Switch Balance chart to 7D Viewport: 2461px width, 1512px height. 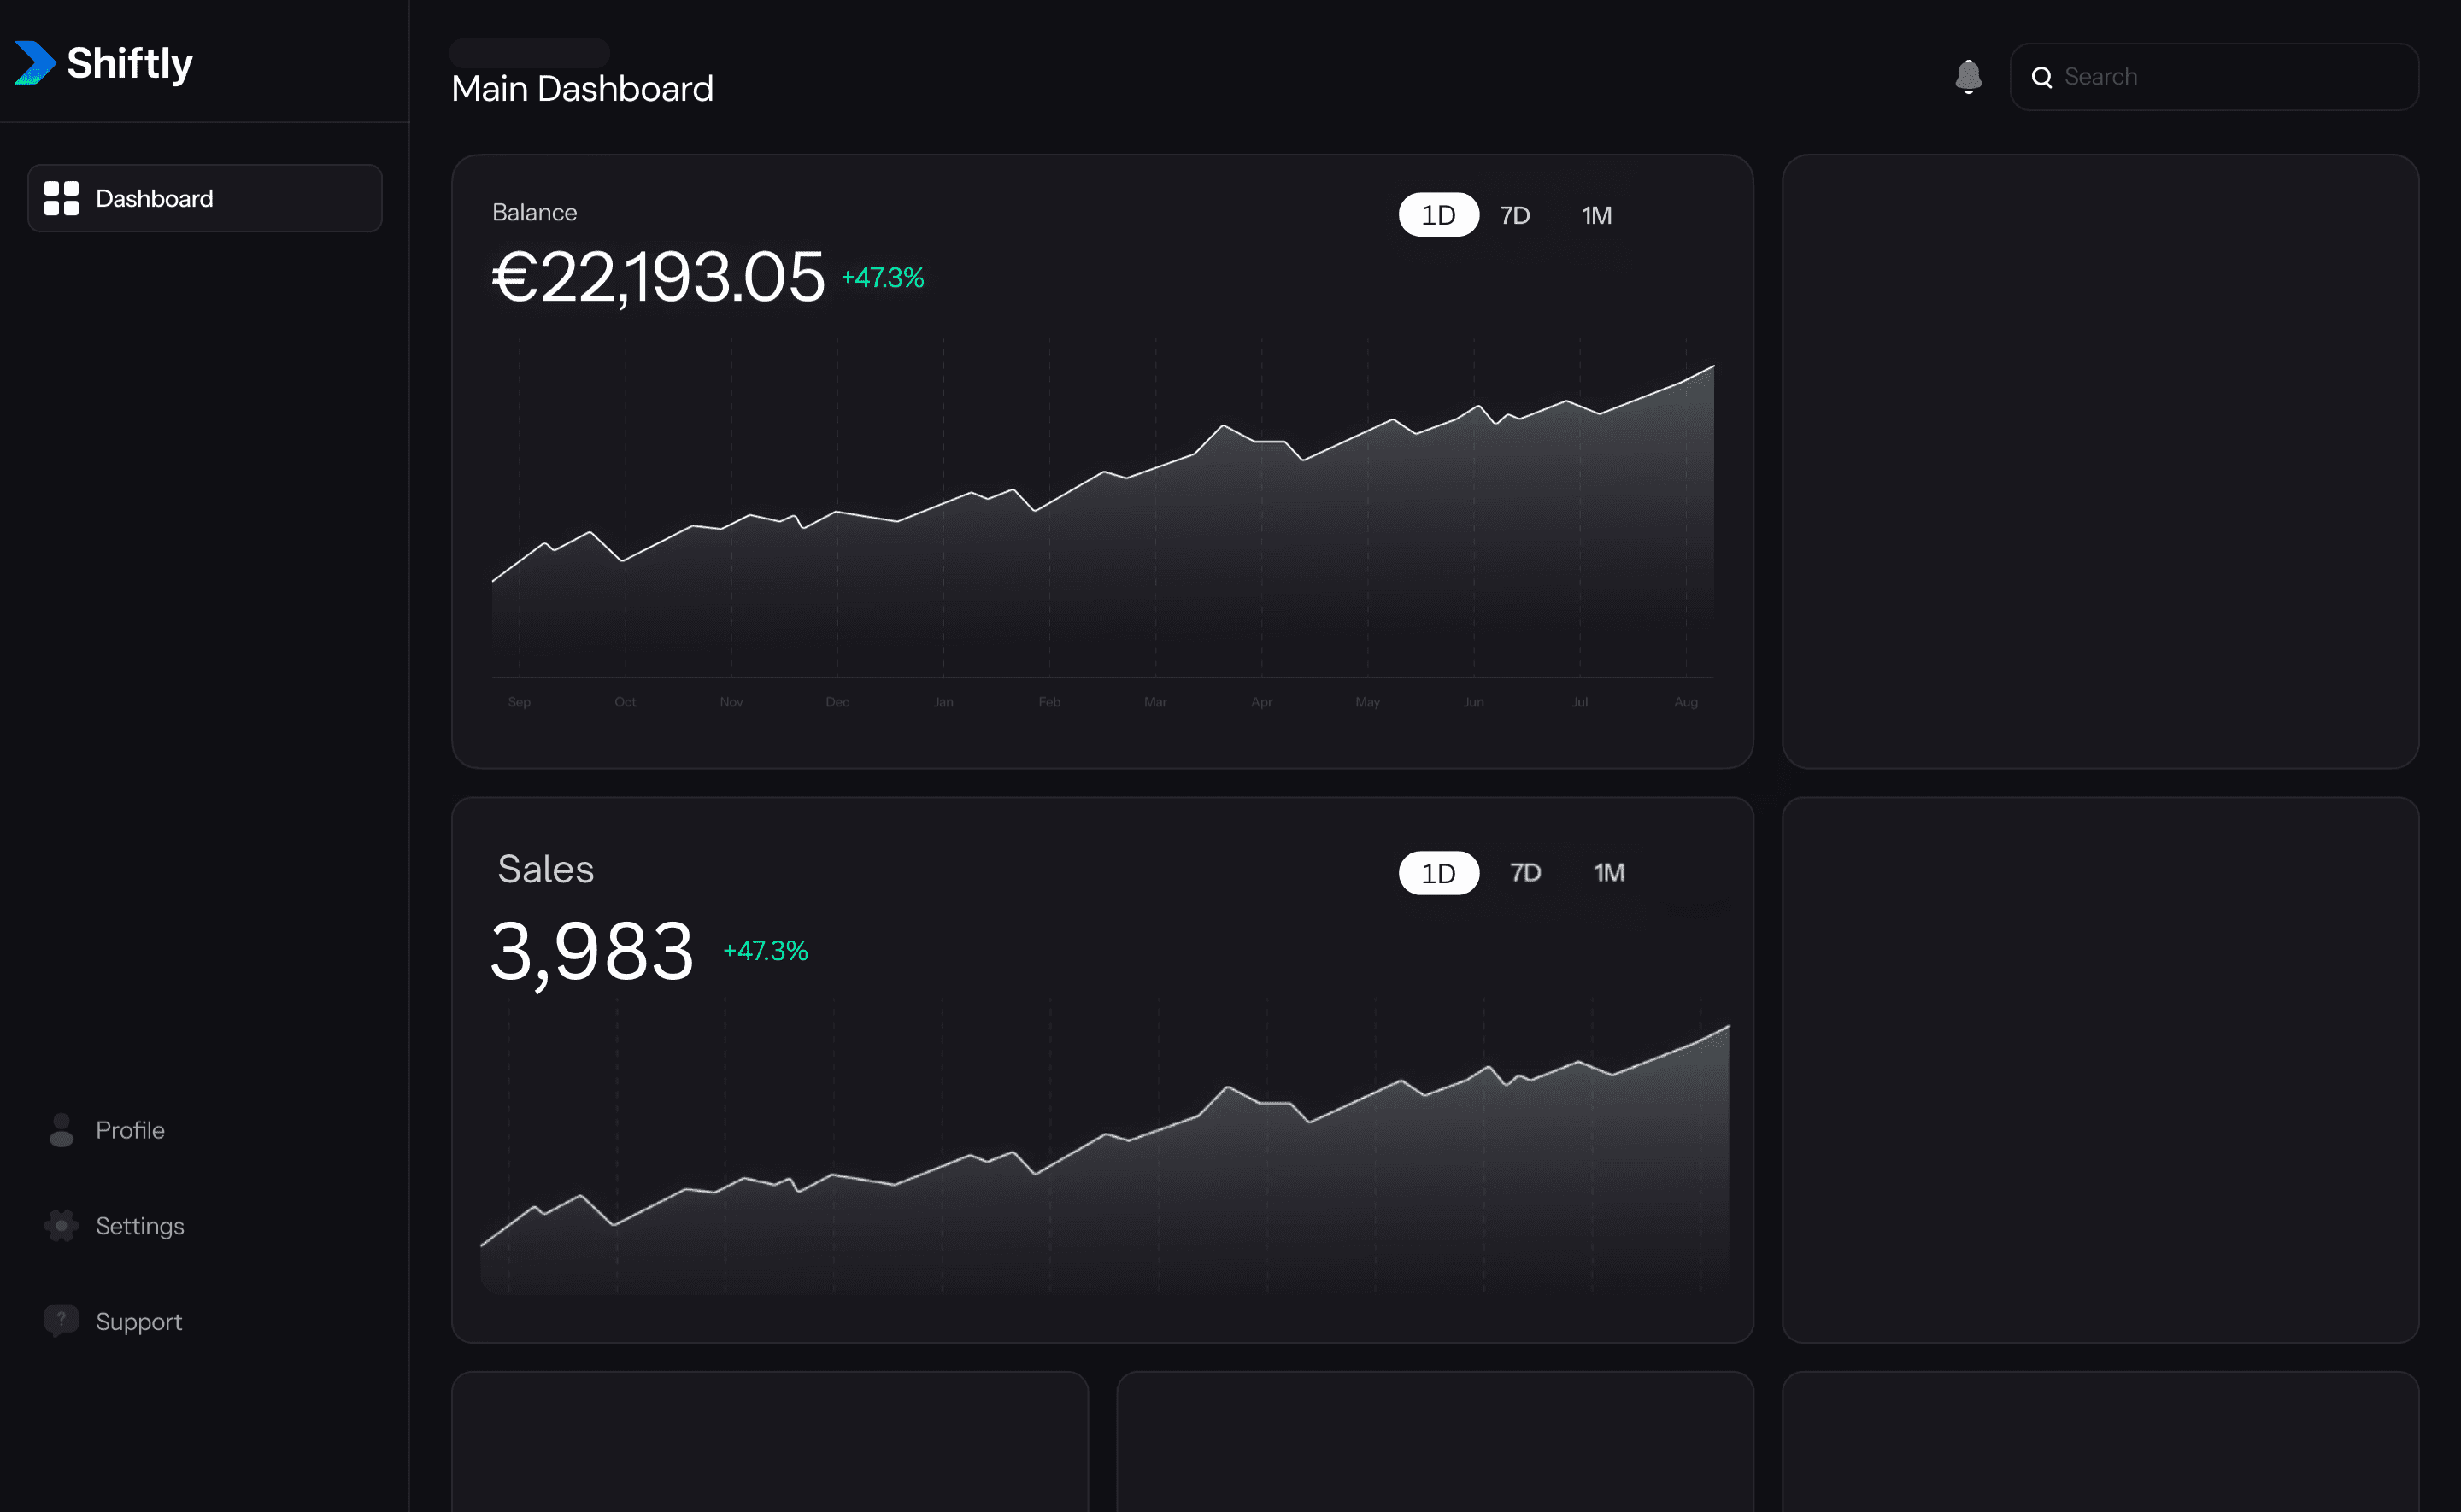(x=1514, y=215)
